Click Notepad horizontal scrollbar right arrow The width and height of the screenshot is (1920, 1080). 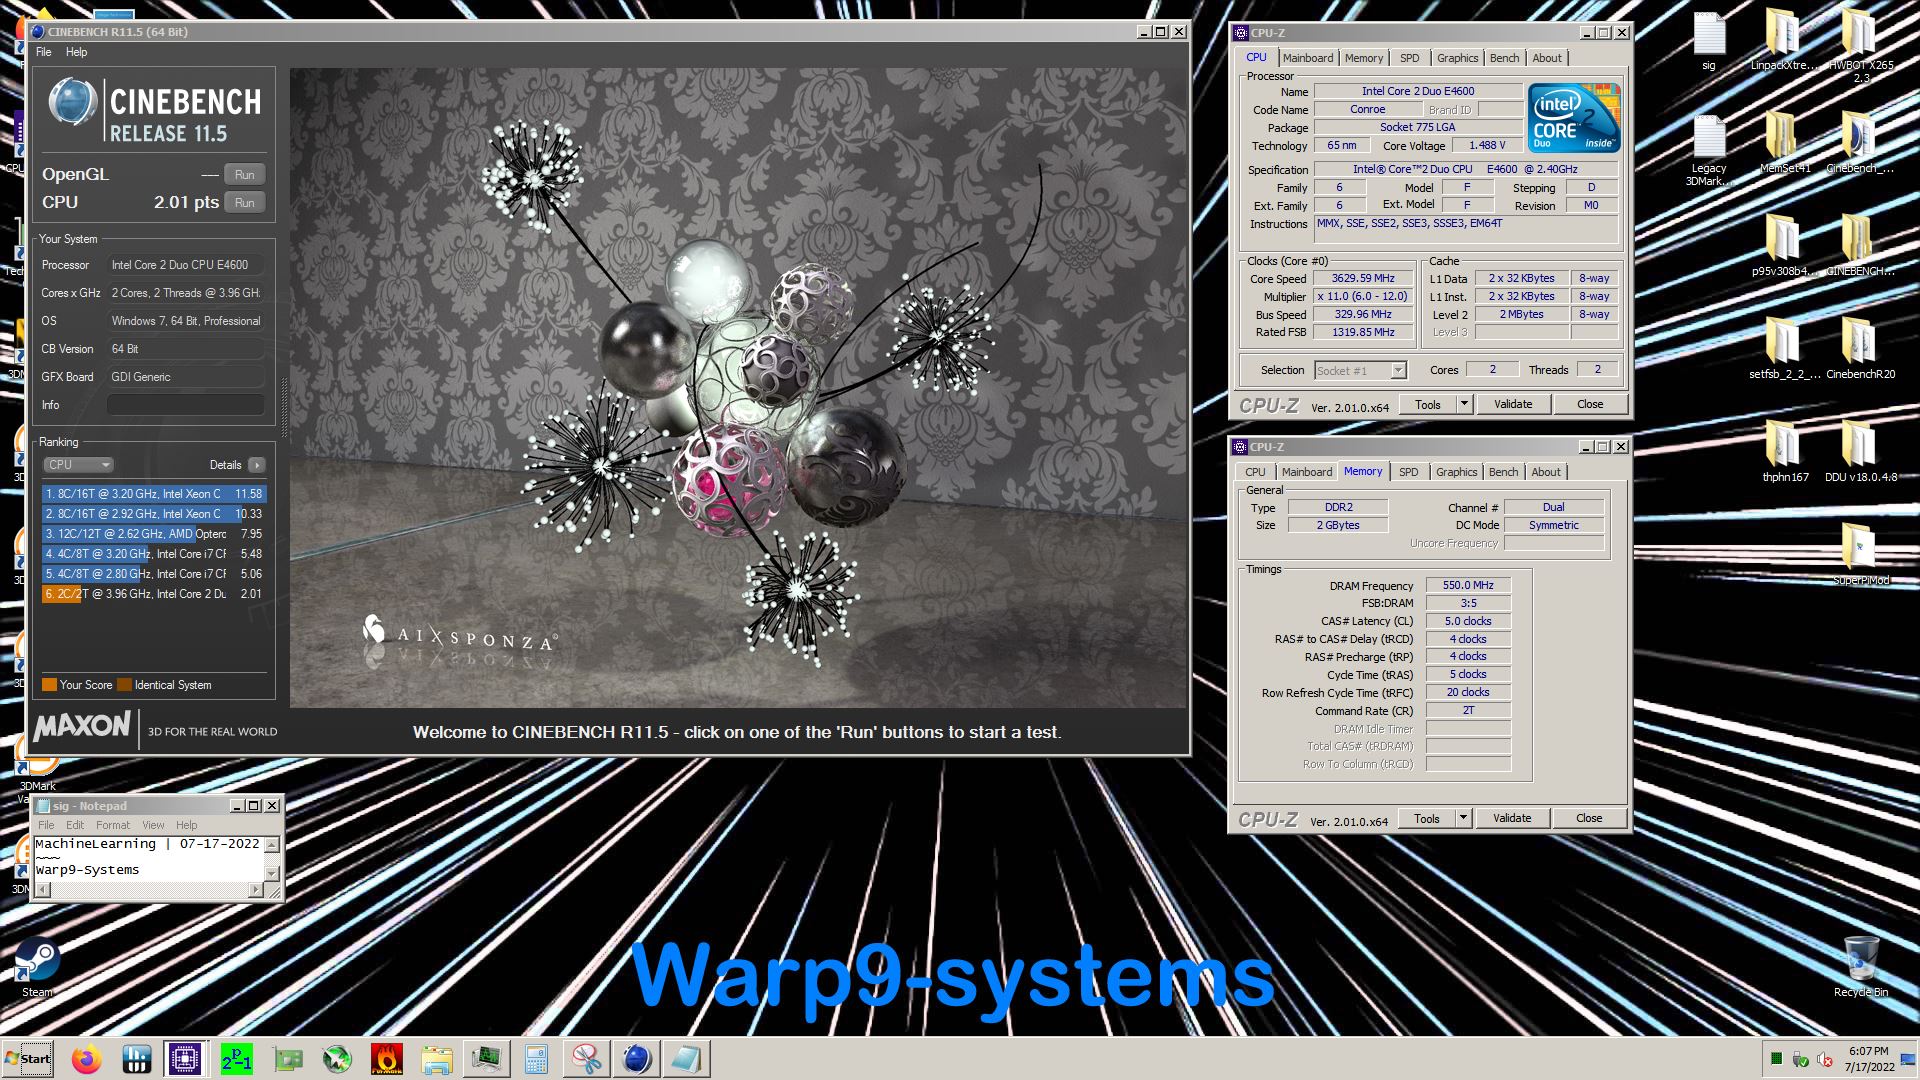(256, 889)
